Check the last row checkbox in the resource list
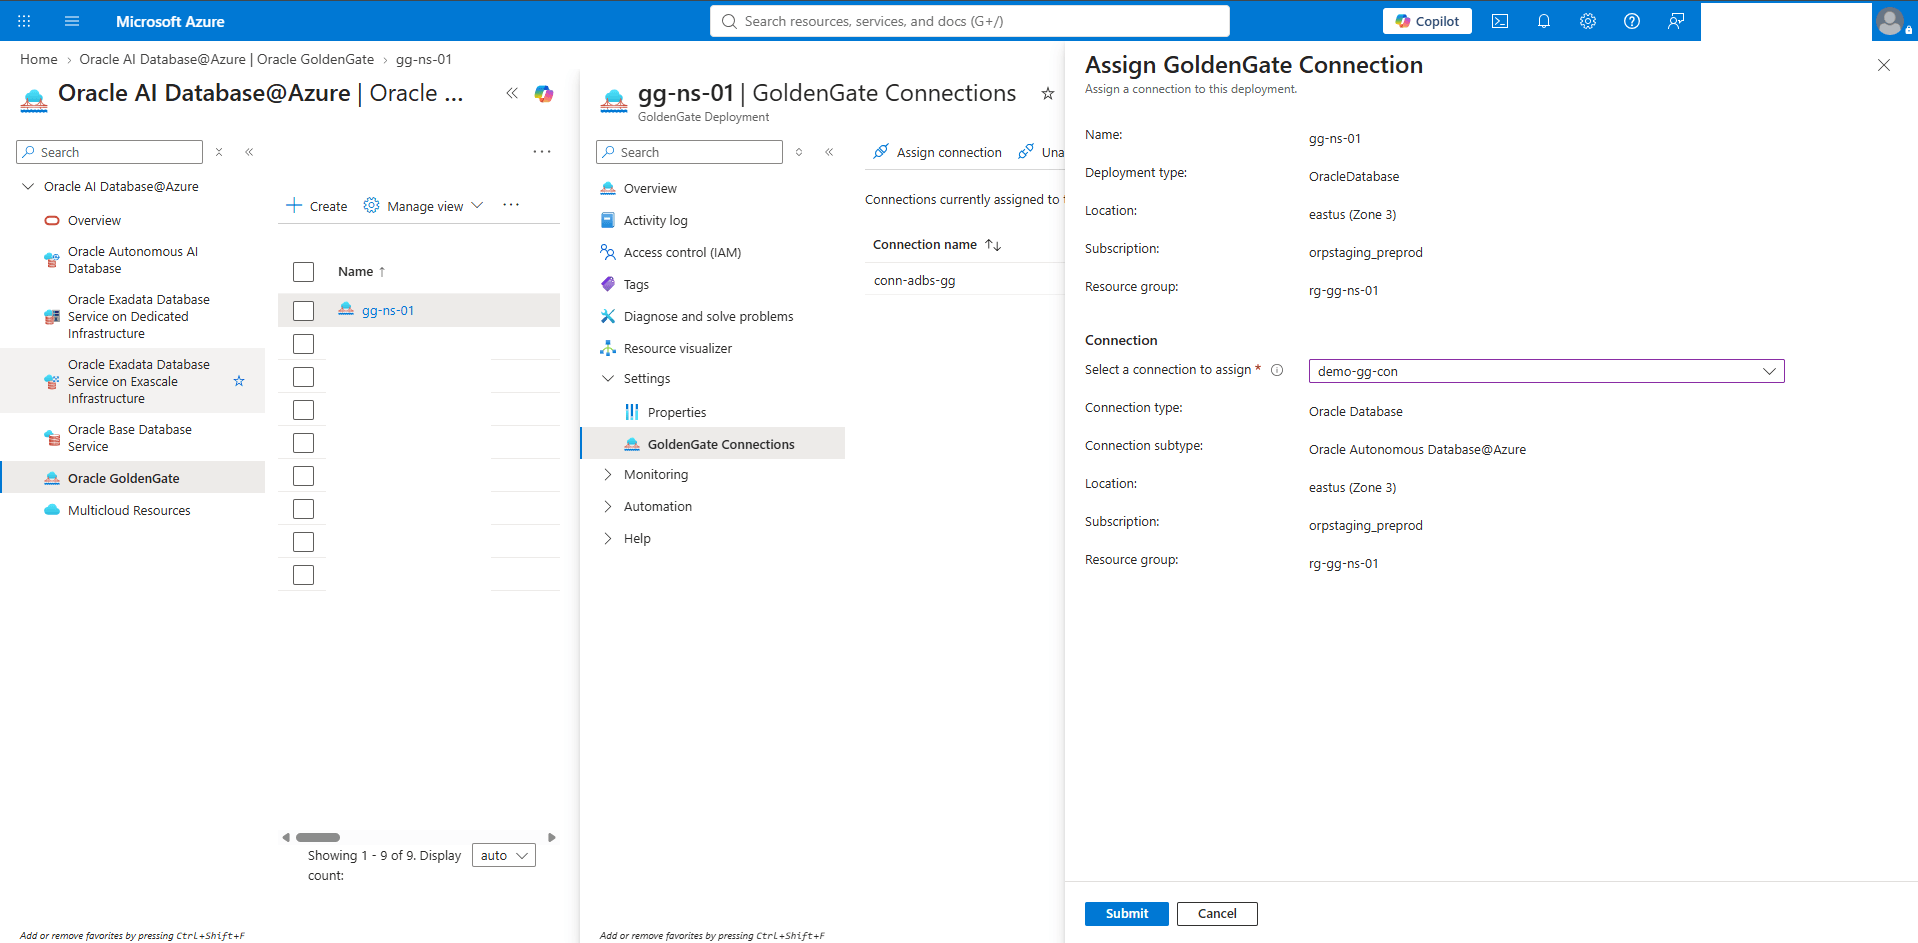Screen dimensions: 1918x943 [304, 575]
